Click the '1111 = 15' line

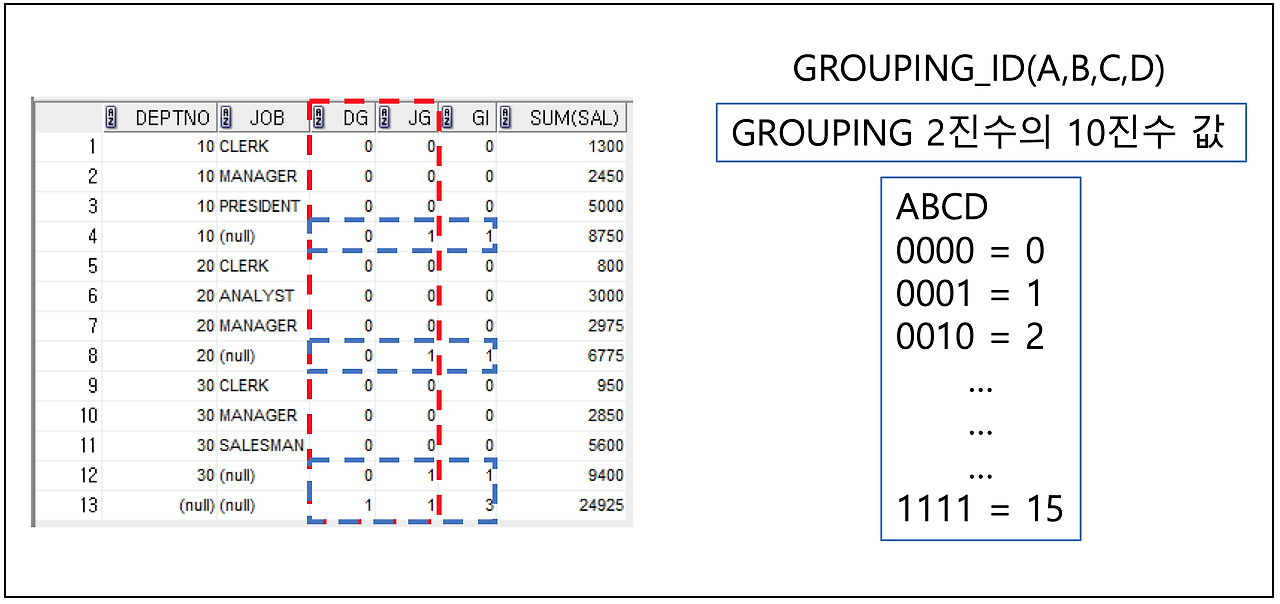coord(979,509)
